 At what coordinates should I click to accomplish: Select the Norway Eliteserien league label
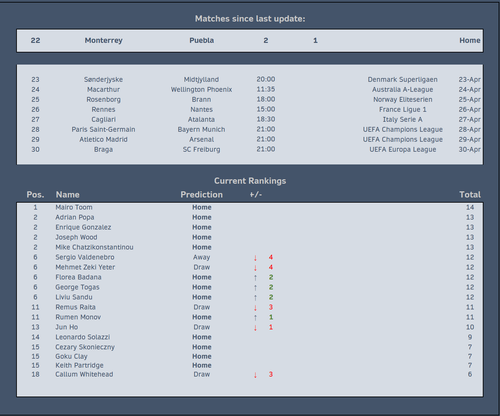click(403, 99)
